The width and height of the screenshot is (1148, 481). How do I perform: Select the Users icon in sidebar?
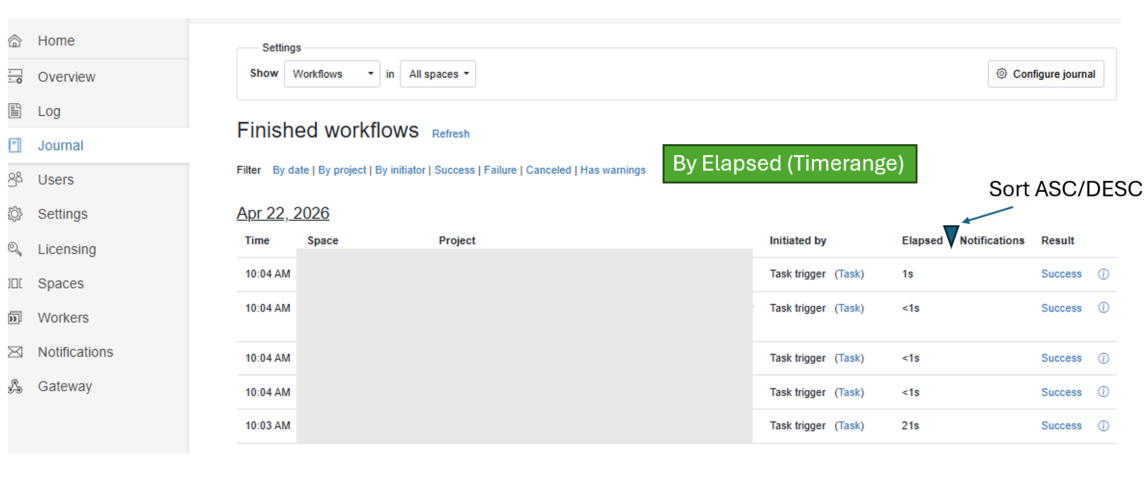(x=15, y=180)
